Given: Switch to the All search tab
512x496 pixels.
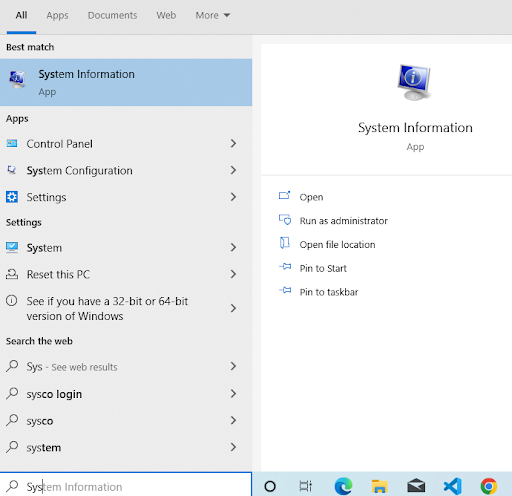Looking at the screenshot, I should [21, 15].
